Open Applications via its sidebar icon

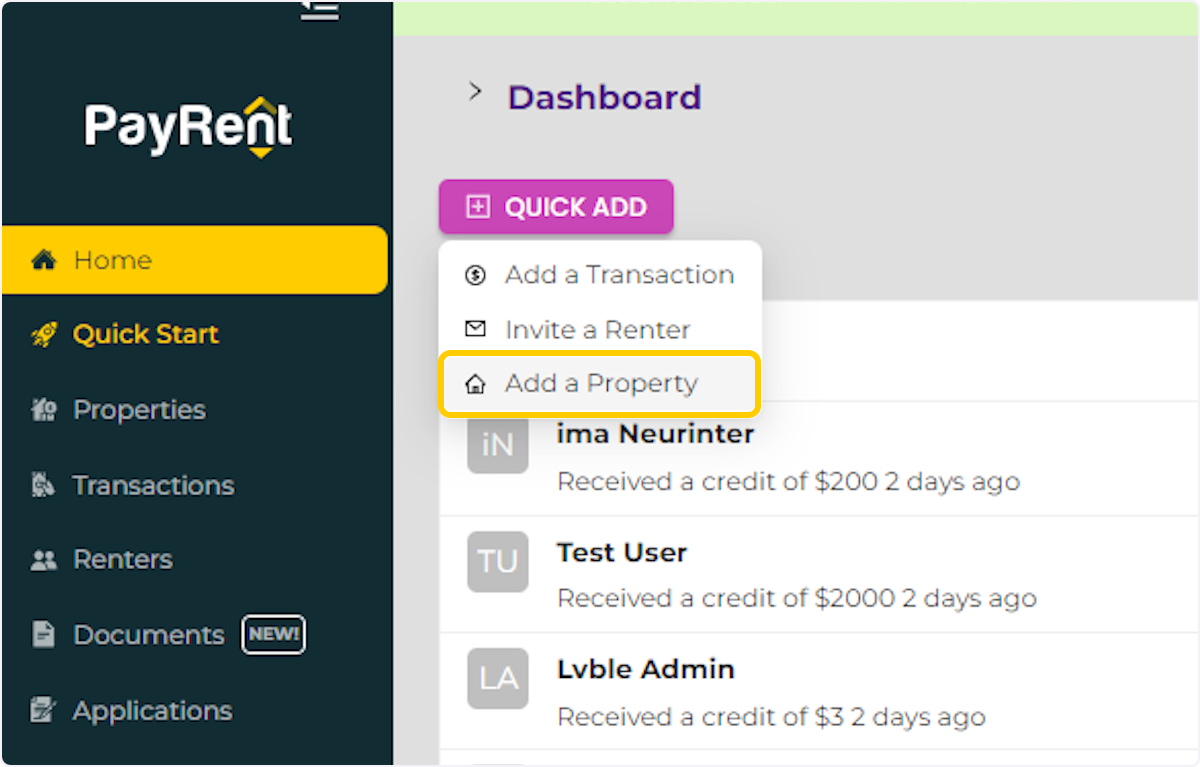pos(44,710)
